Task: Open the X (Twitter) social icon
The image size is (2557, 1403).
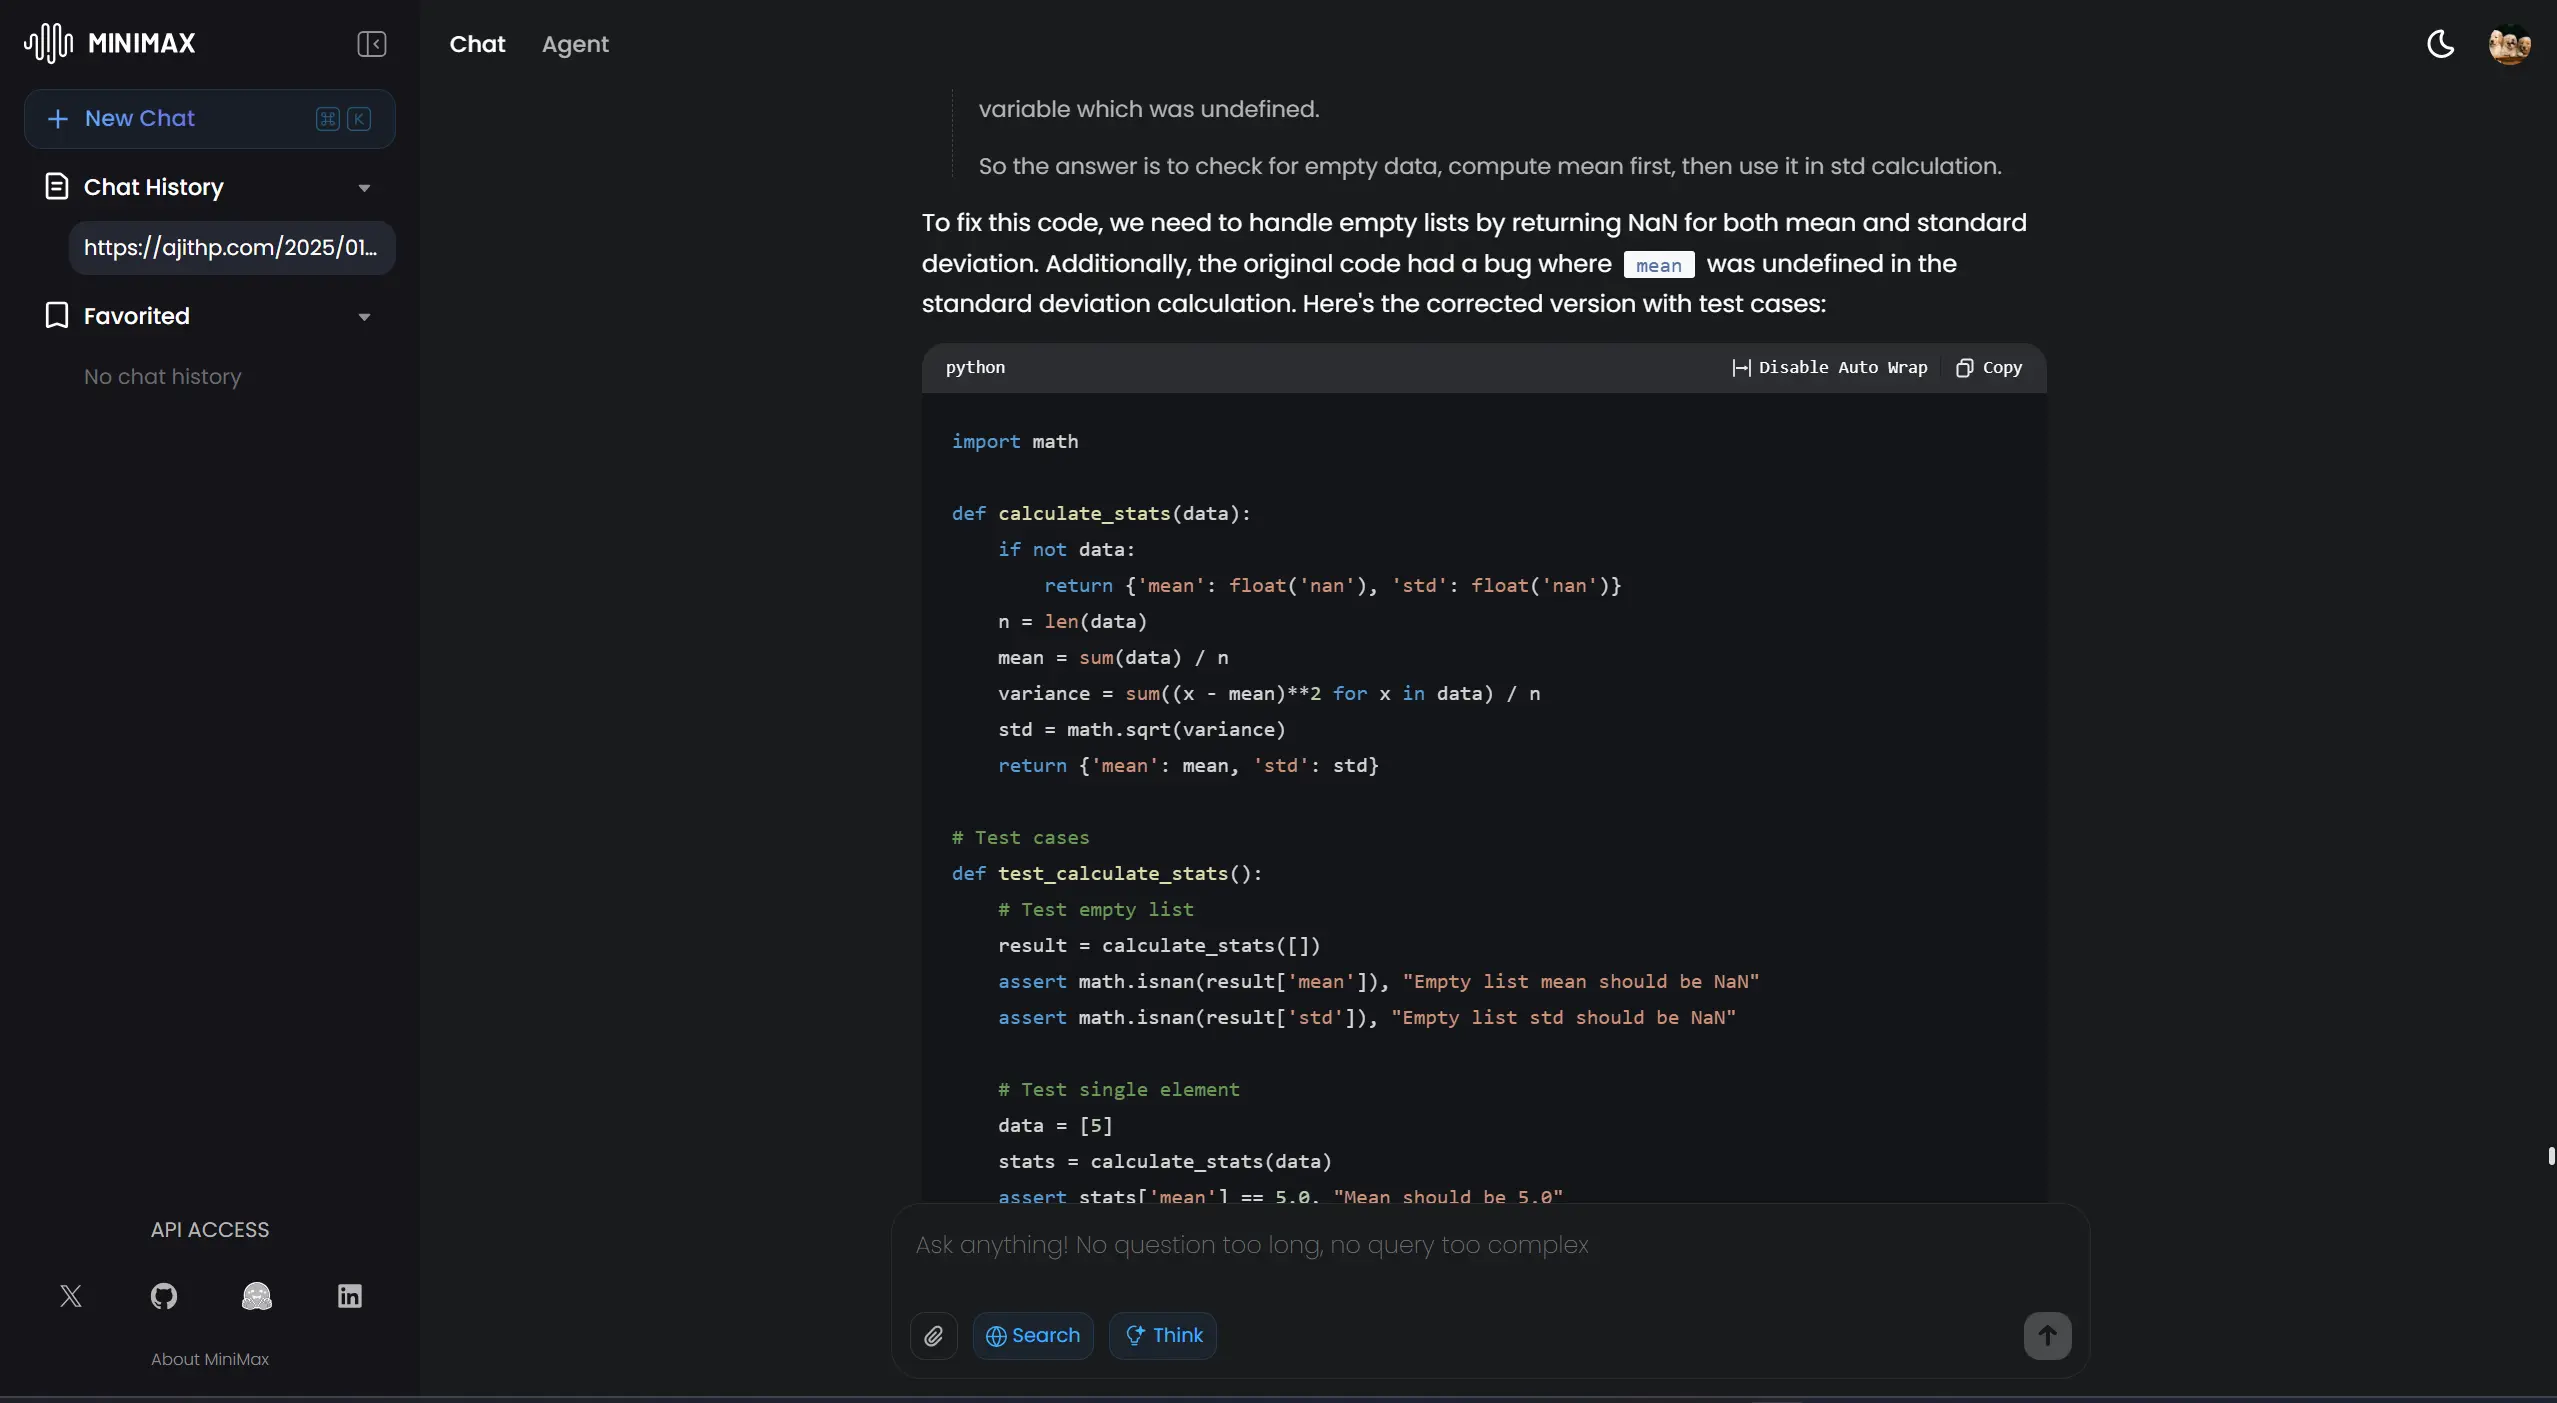Action: coord(71,1296)
